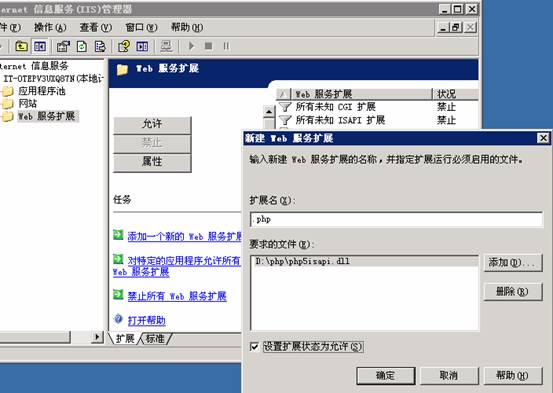Click the 扩展名 text field containing php
The image size is (553, 393).
(396, 219)
